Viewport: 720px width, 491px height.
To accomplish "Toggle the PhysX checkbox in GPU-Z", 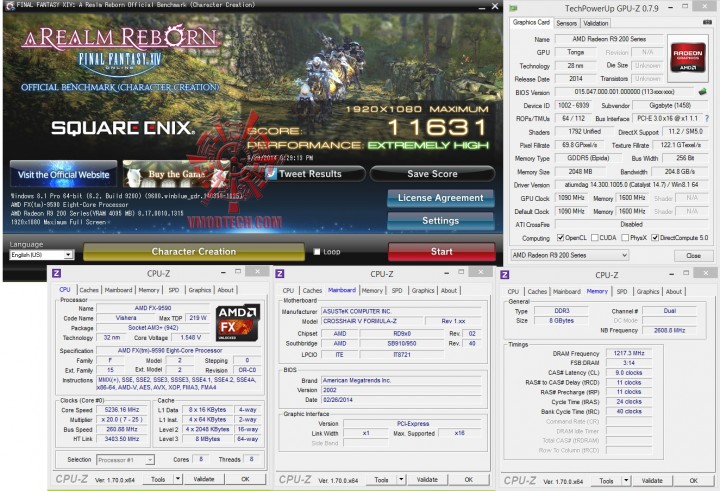I will point(625,237).
